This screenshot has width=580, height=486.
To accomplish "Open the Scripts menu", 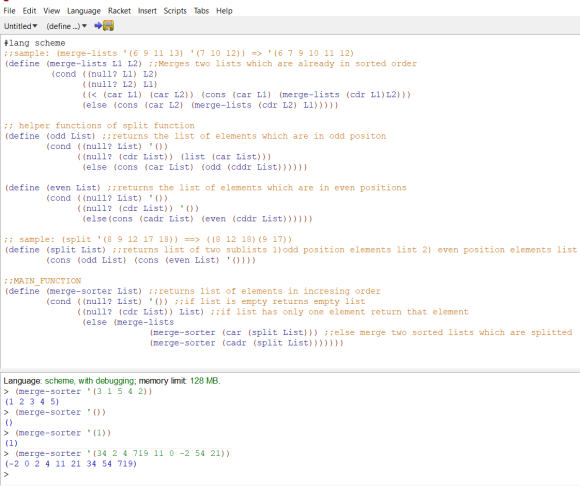I will coord(175,11).
